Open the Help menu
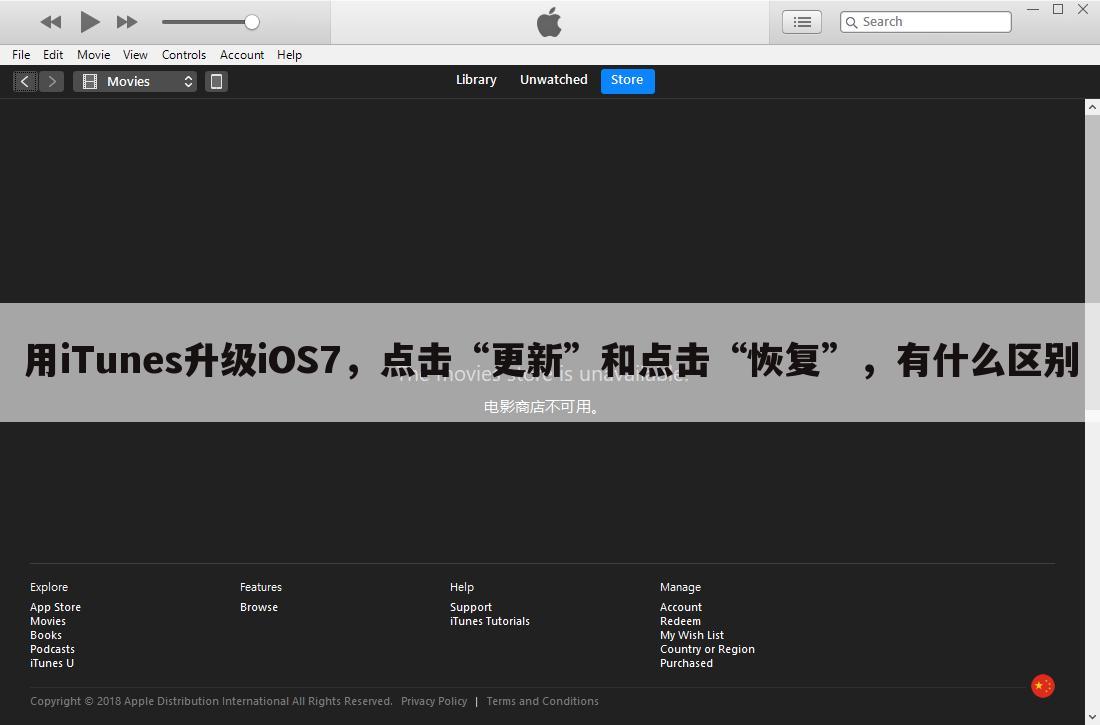The image size is (1100, 725). click(289, 55)
